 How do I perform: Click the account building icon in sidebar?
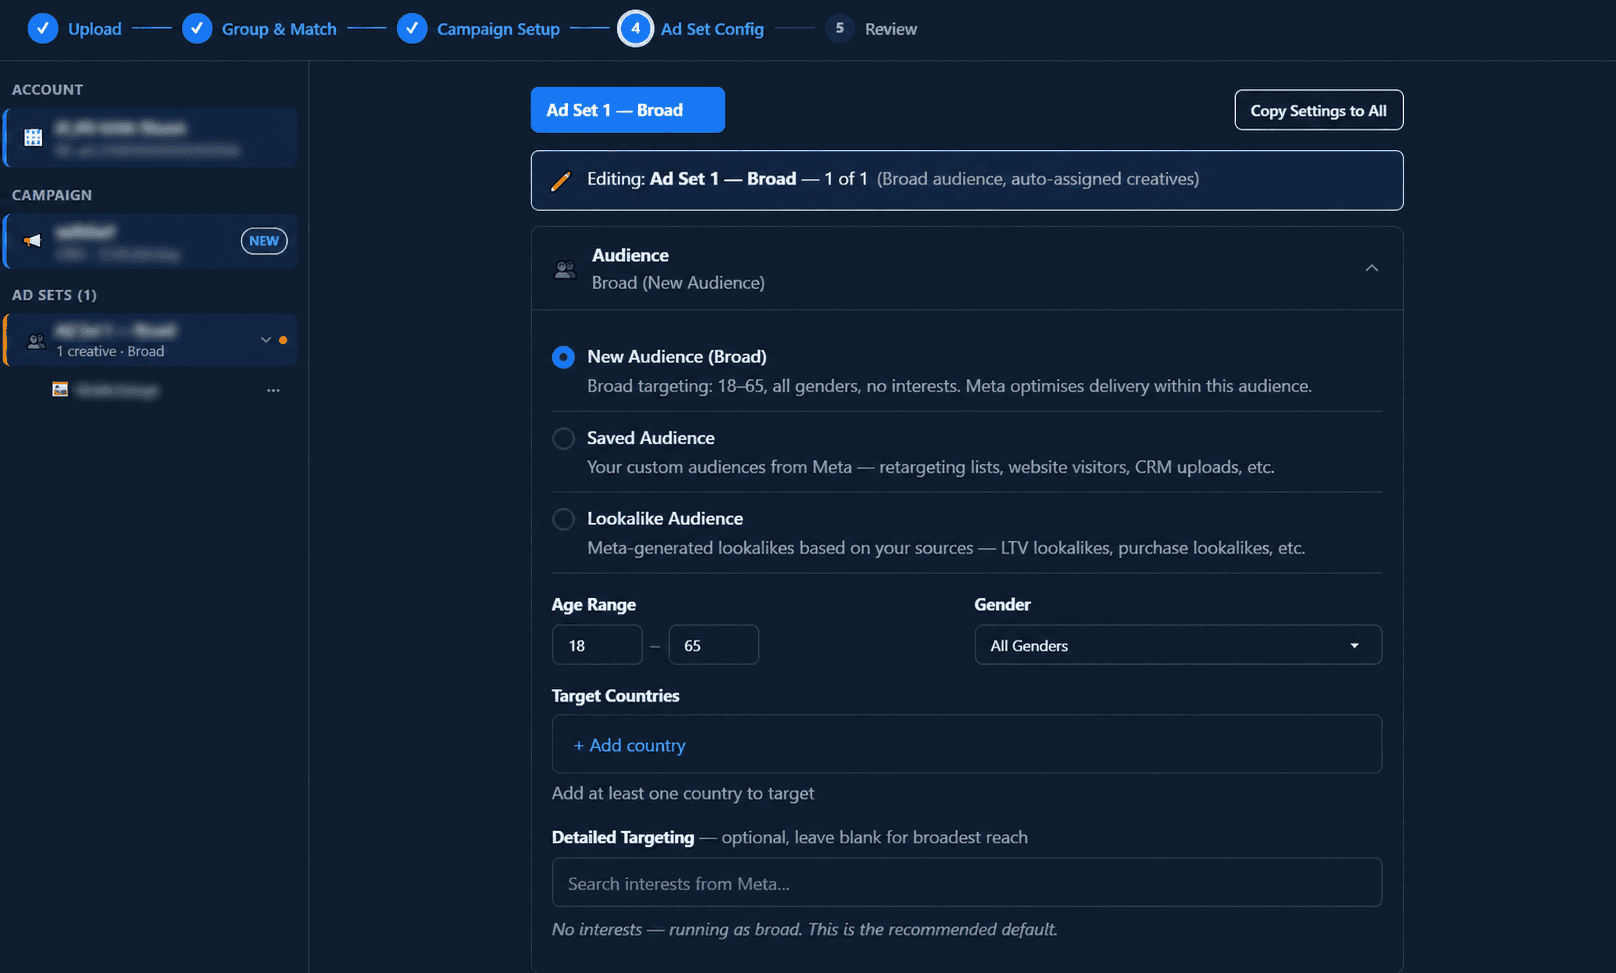coord(33,138)
